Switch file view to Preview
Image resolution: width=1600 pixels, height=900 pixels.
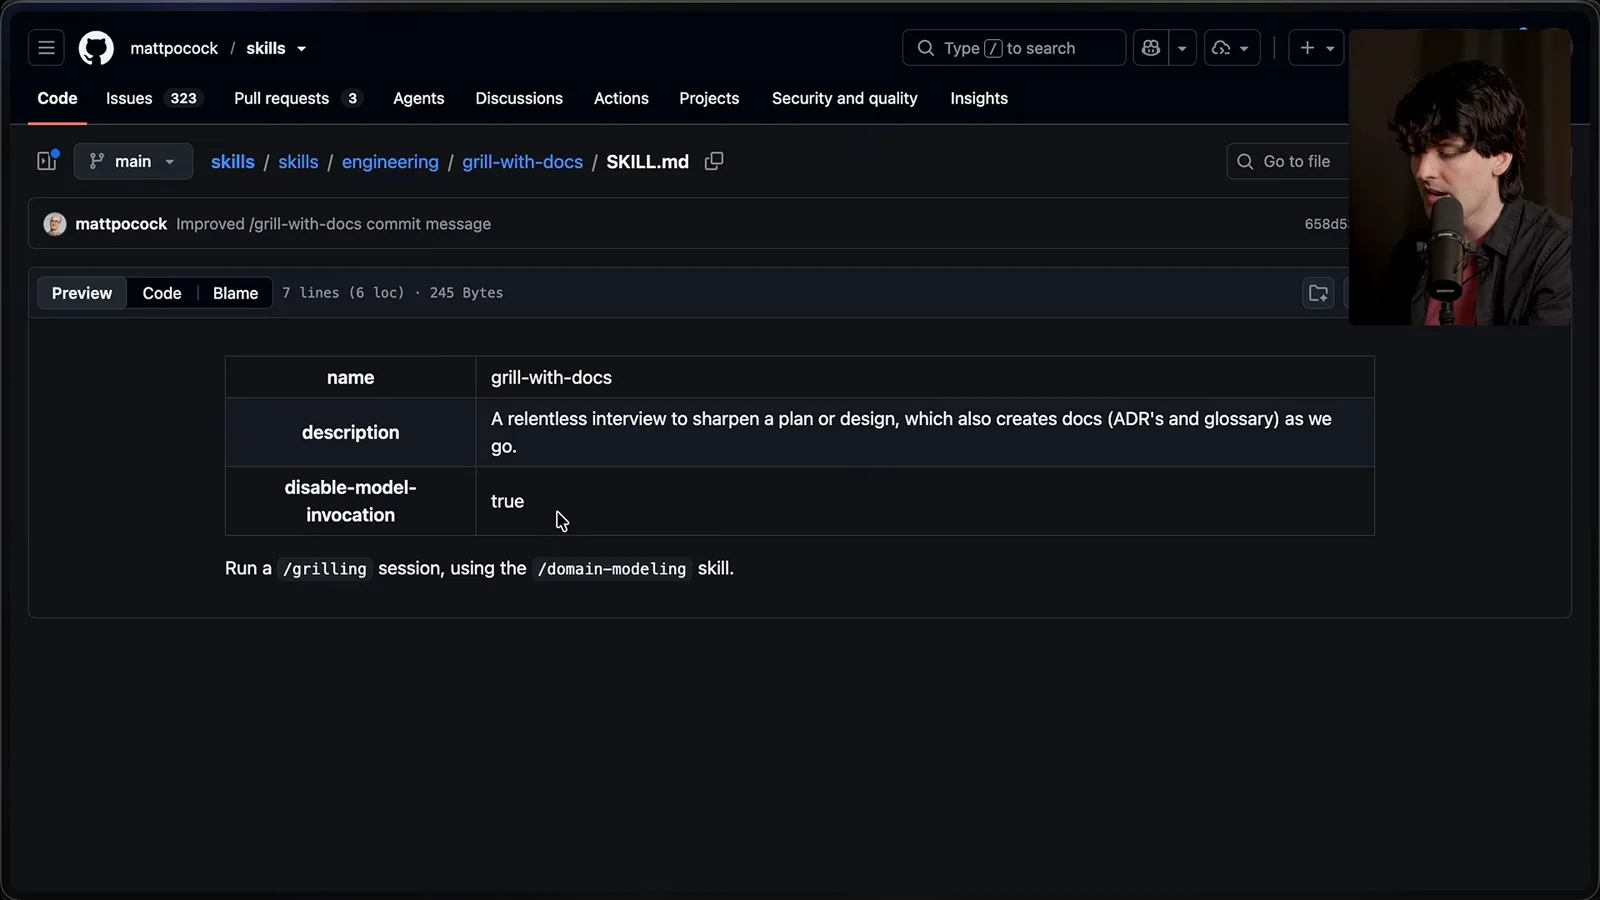click(82, 293)
